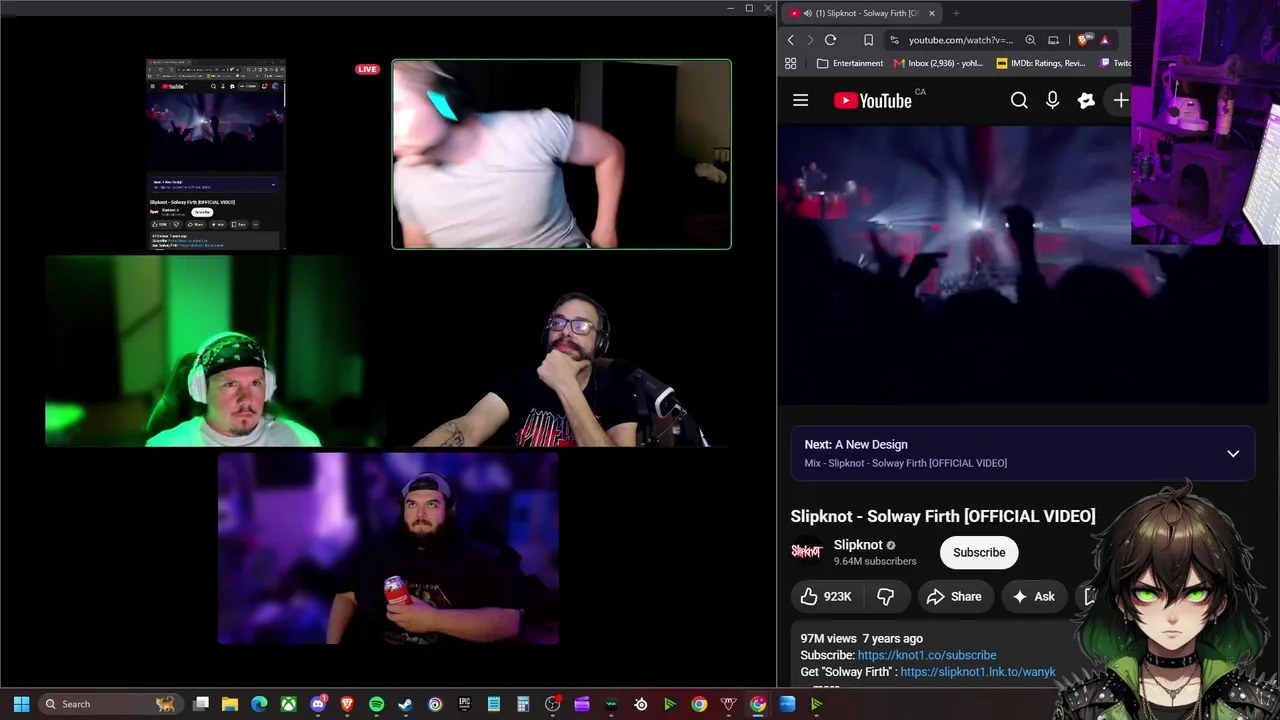Open the cast/install icon in address bar

[x=1053, y=40]
